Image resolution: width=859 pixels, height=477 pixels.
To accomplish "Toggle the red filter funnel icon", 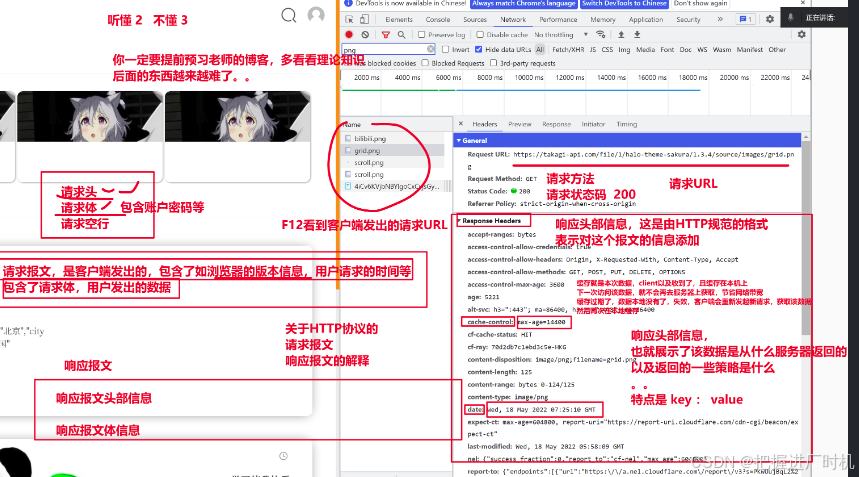I will click(x=386, y=35).
